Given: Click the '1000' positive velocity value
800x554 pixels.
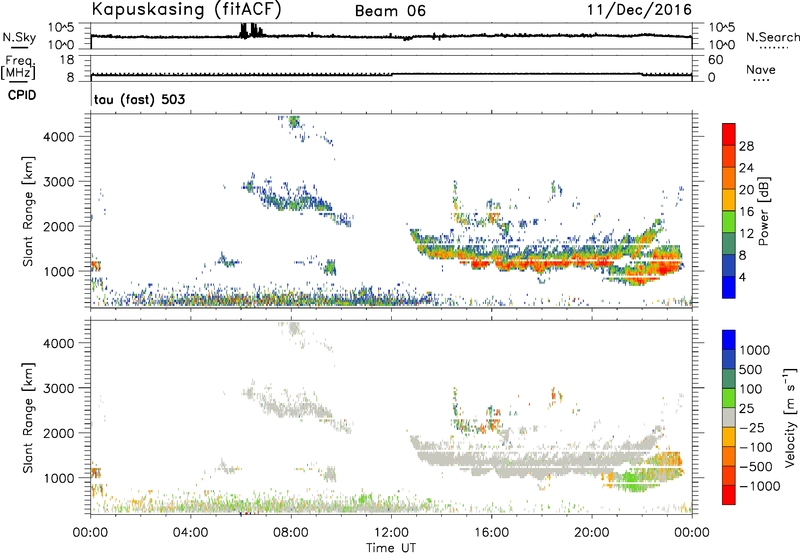Looking at the screenshot, I should [x=754, y=350].
